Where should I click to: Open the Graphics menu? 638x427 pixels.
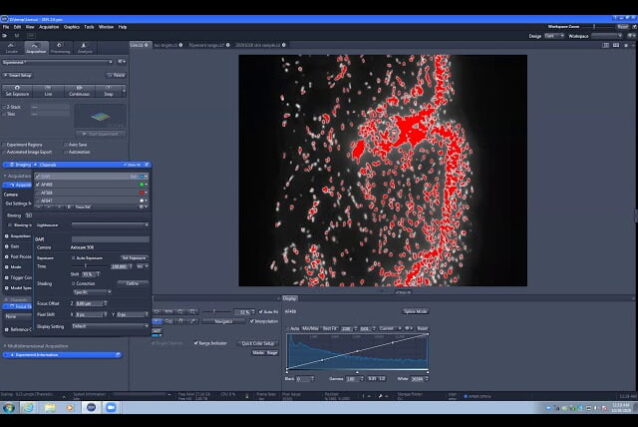[72, 26]
